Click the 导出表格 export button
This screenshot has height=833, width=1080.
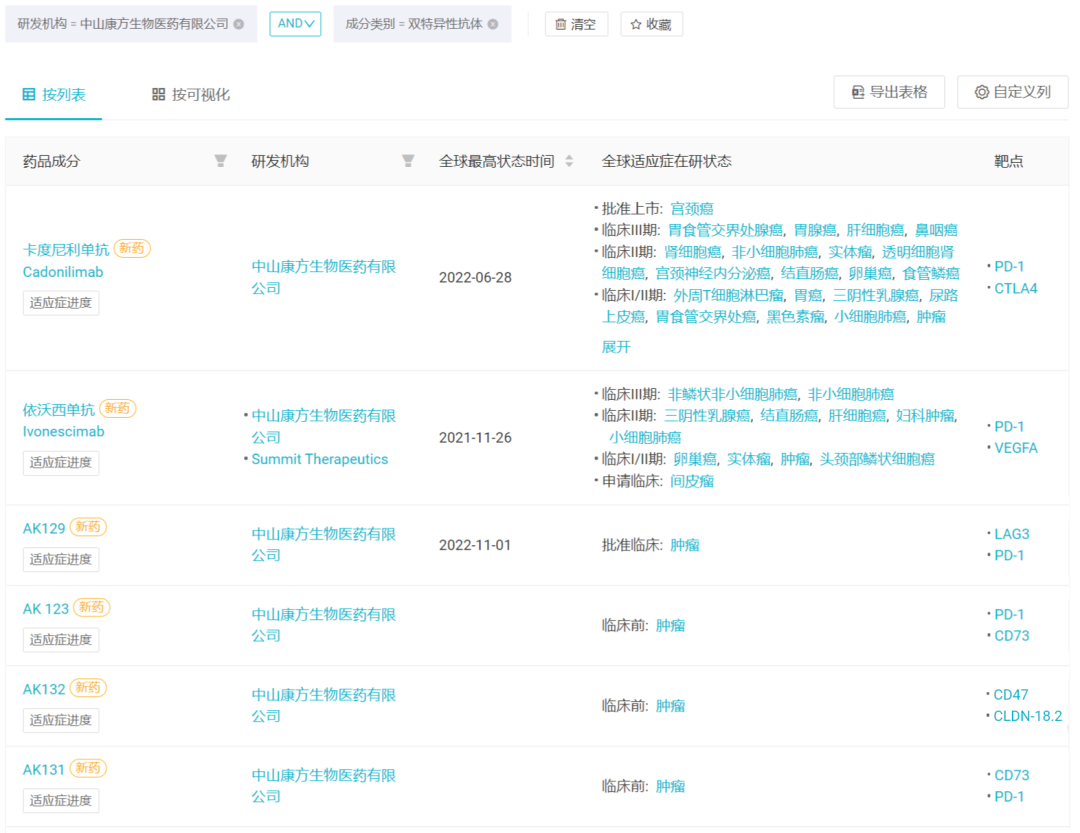coord(889,92)
